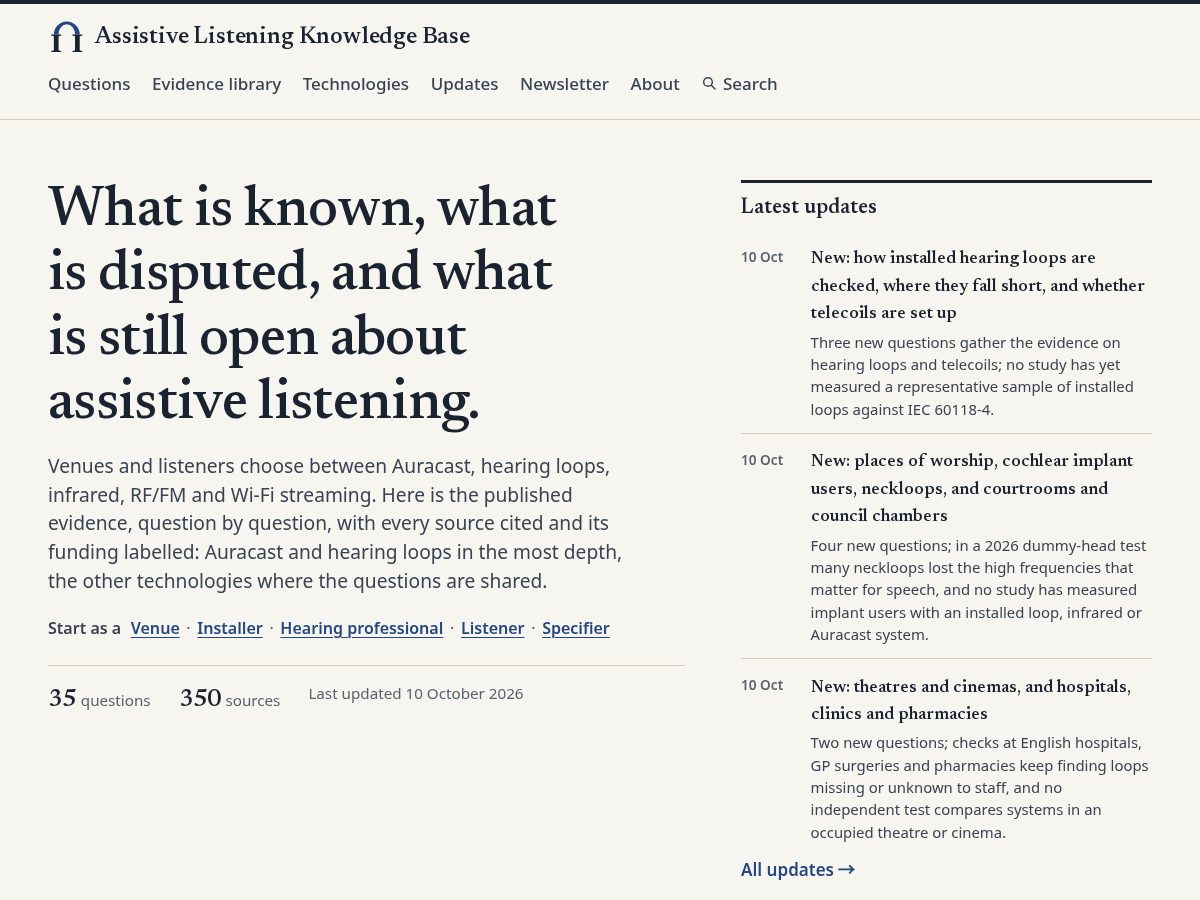Click summary starting 'Two new questions; checks'
The height and width of the screenshot is (900, 1200).
(980, 788)
